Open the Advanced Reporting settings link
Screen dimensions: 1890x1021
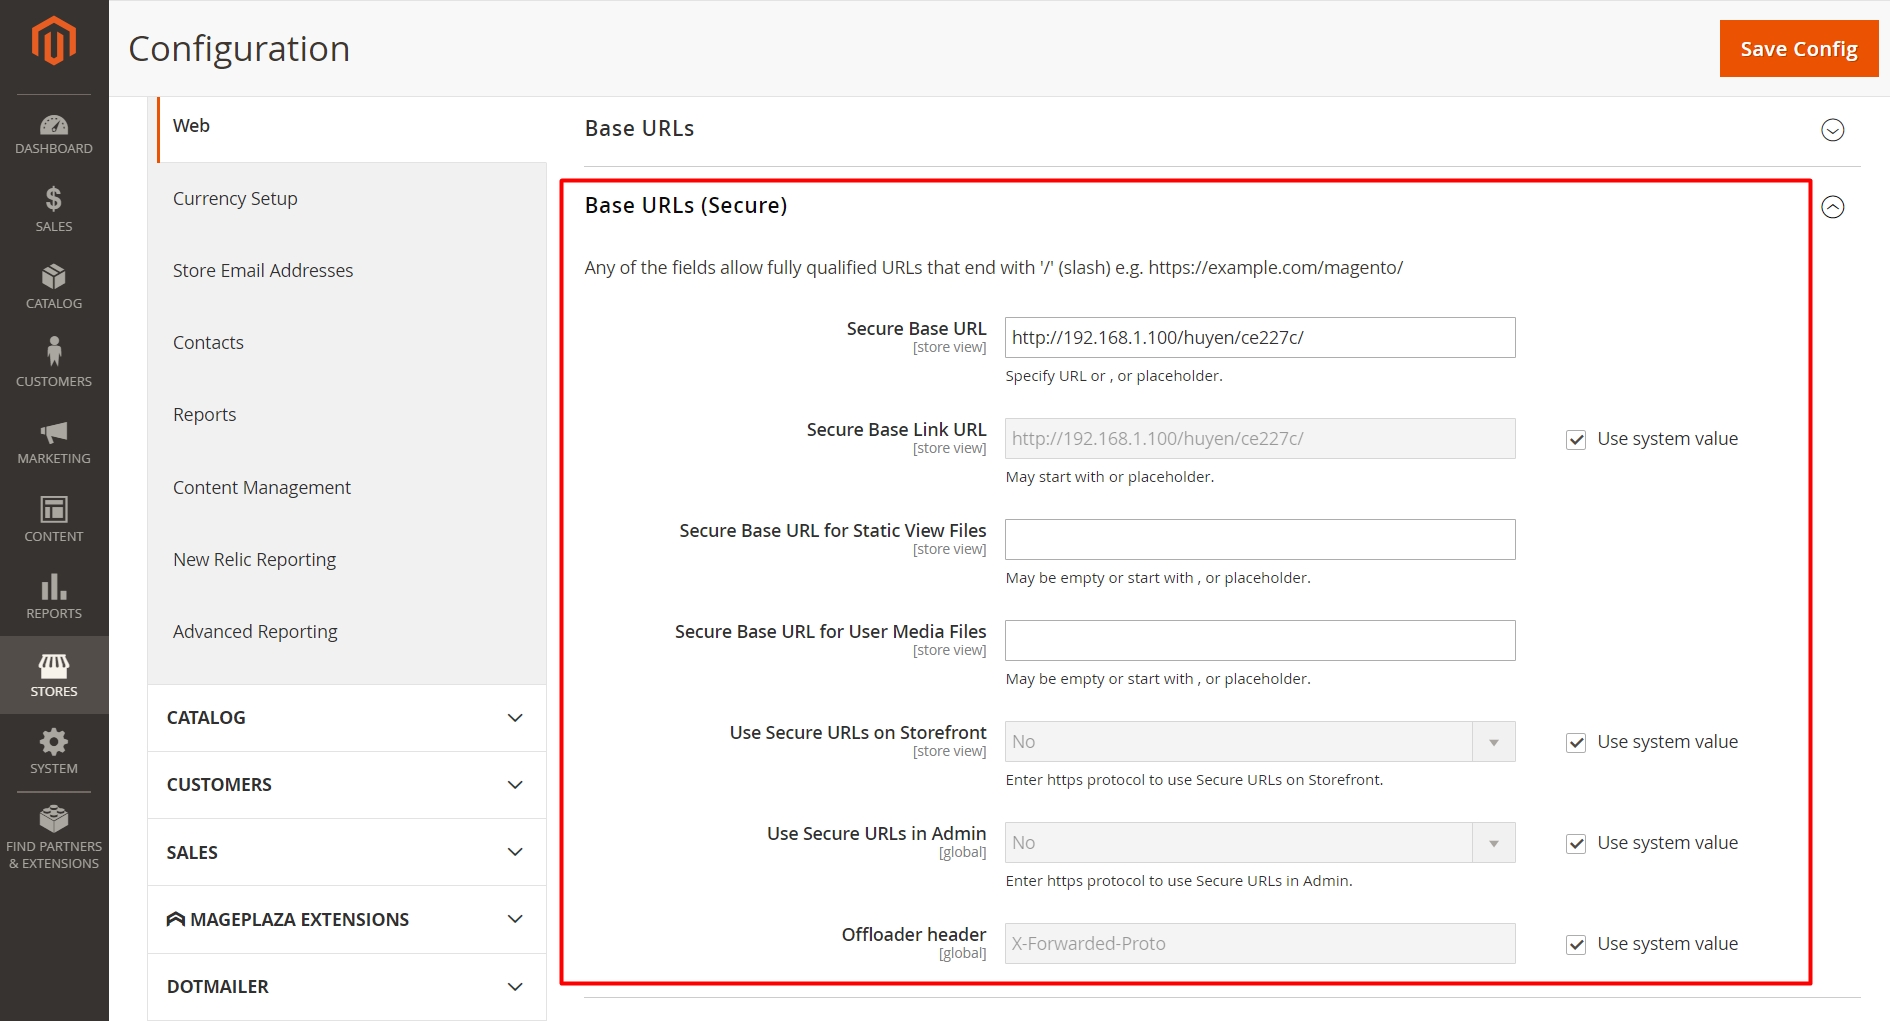tap(255, 631)
